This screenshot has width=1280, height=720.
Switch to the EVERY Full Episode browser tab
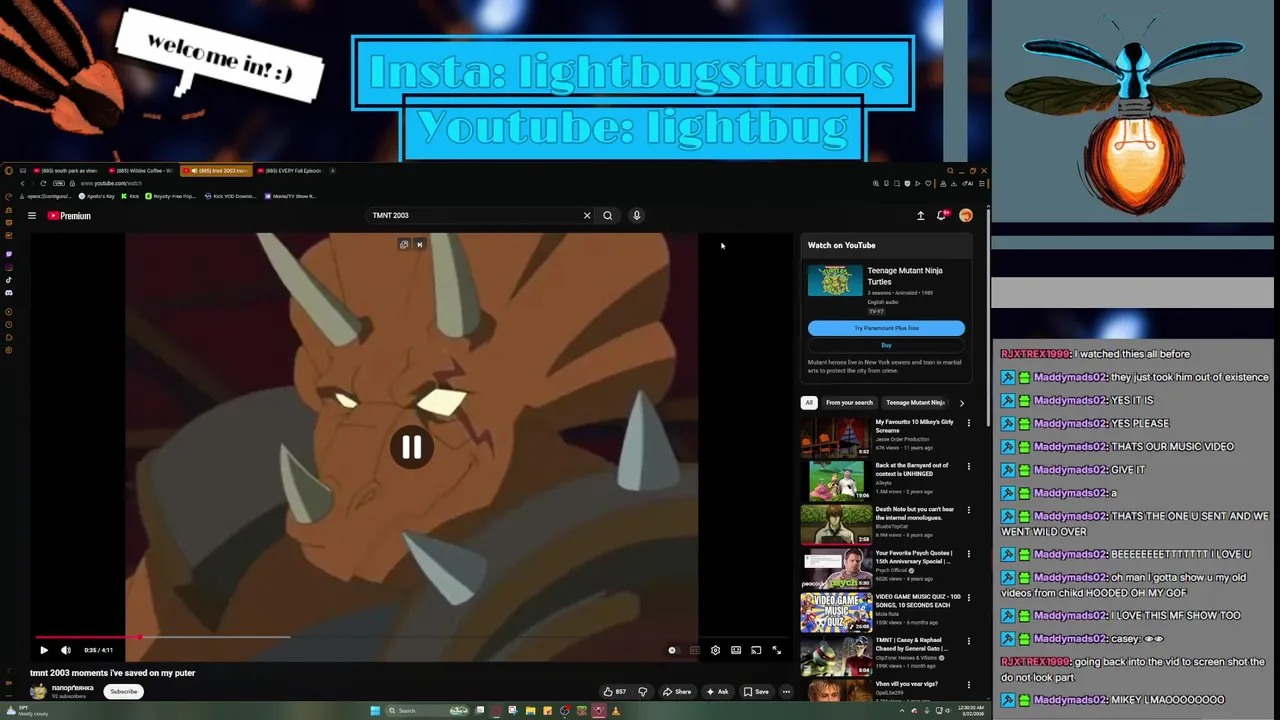pyautogui.click(x=292, y=171)
